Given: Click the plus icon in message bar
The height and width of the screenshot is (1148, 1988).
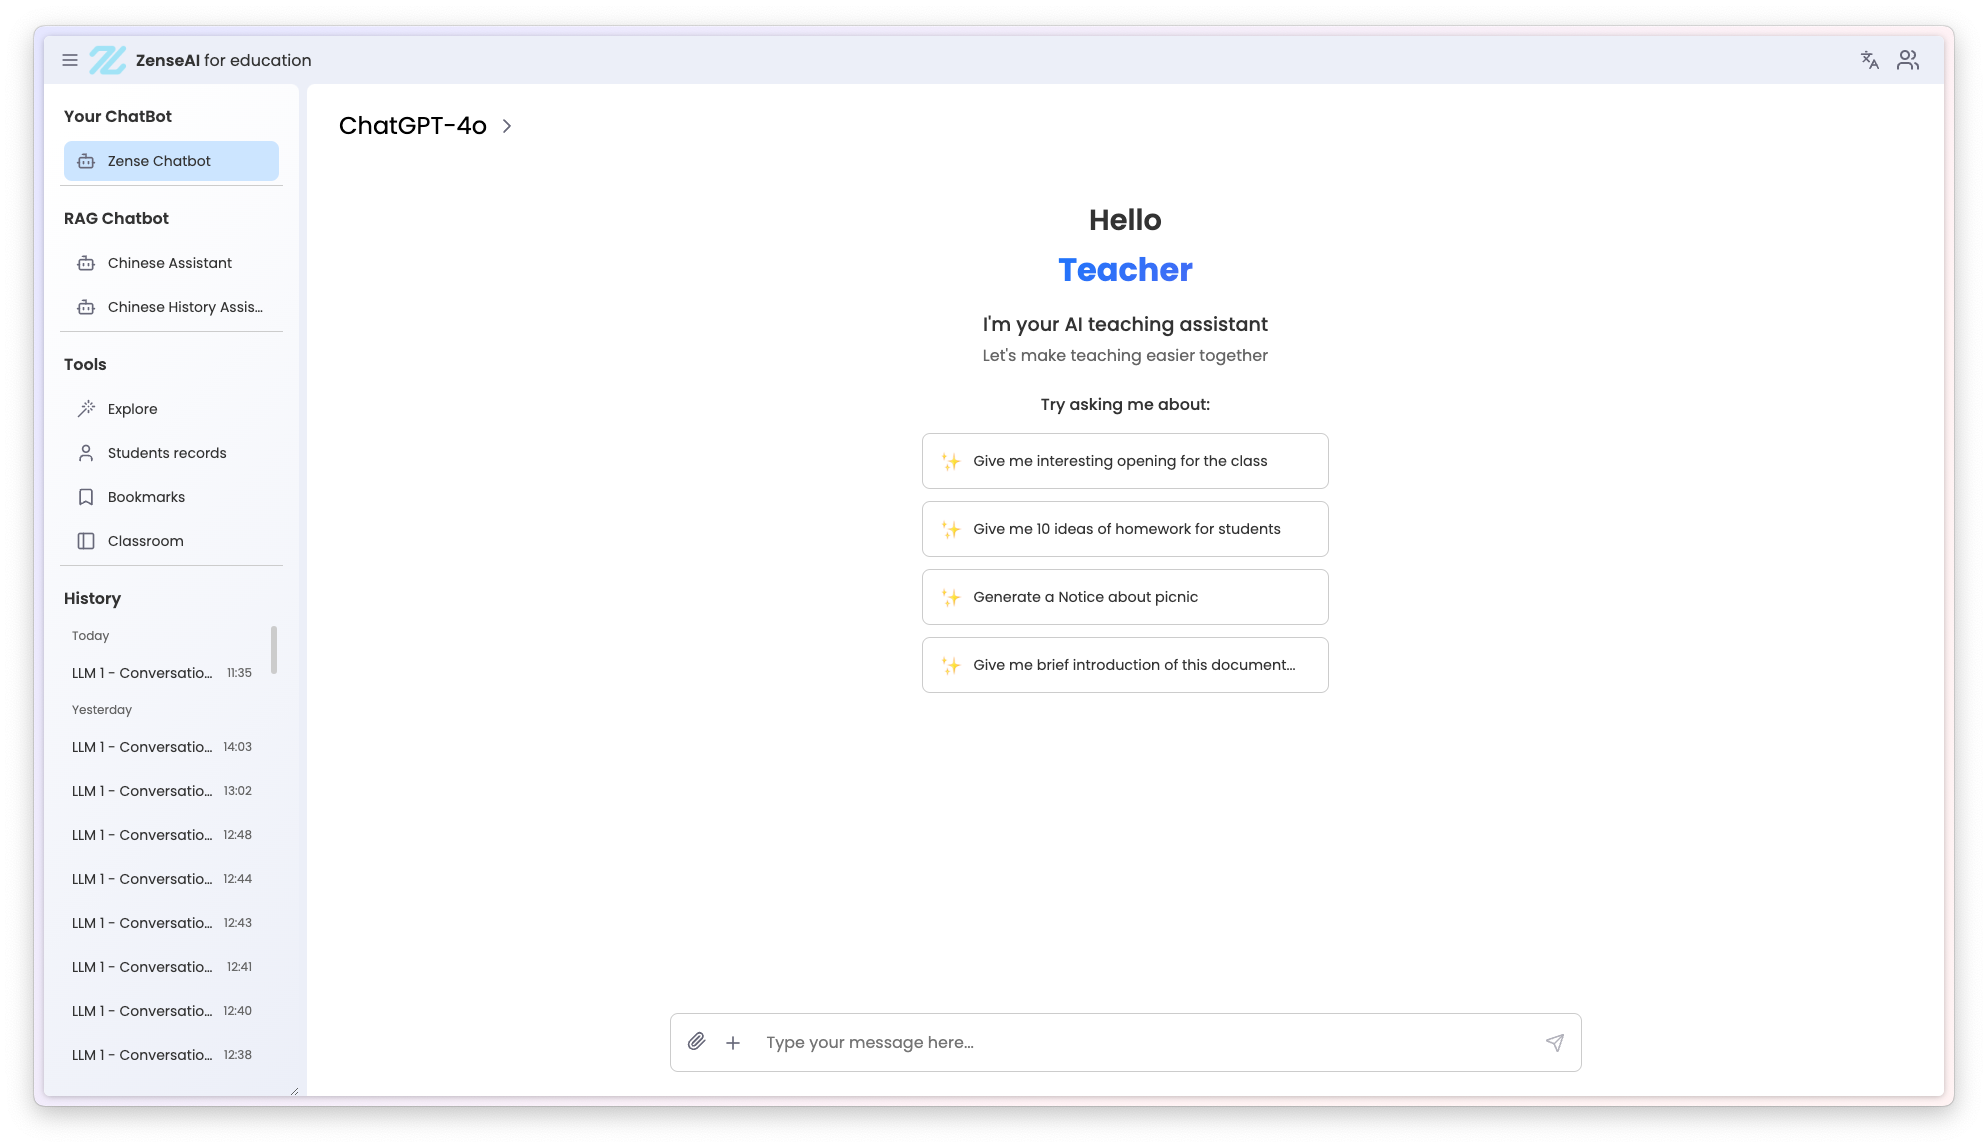Looking at the screenshot, I should pyautogui.click(x=733, y=1042).
